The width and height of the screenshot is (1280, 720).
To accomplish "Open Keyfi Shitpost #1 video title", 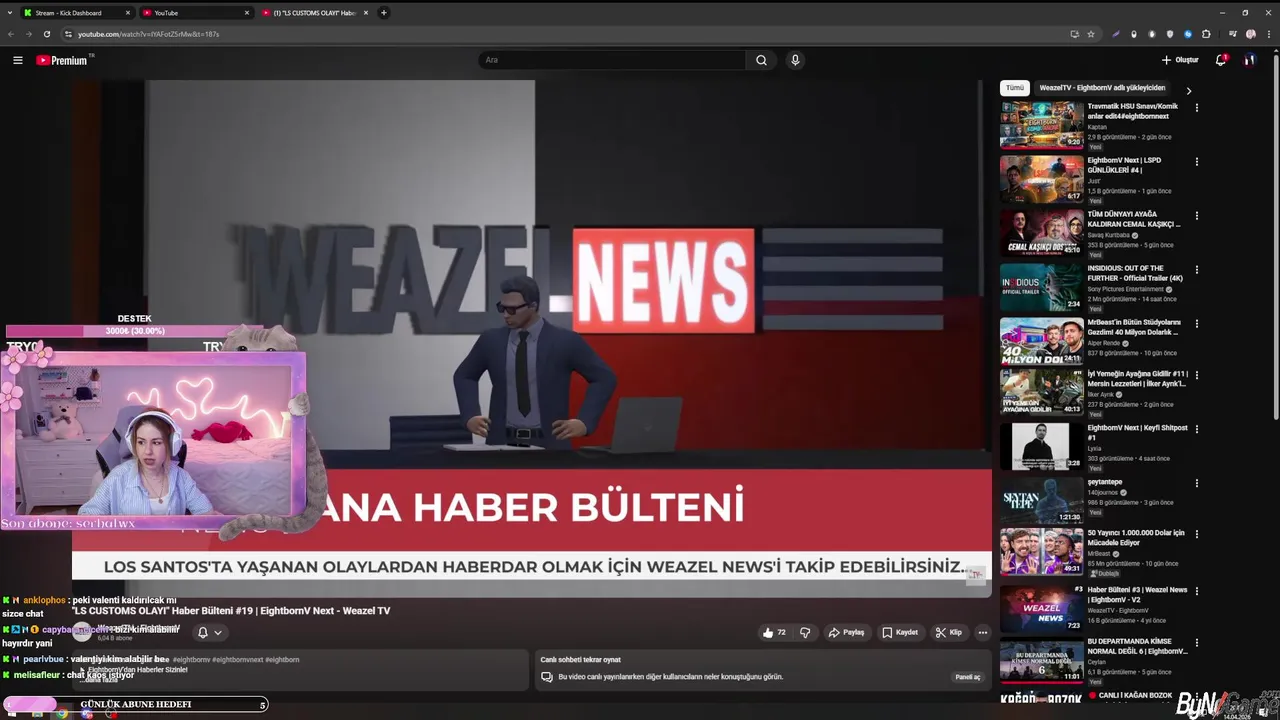I will coord(1137,432).
